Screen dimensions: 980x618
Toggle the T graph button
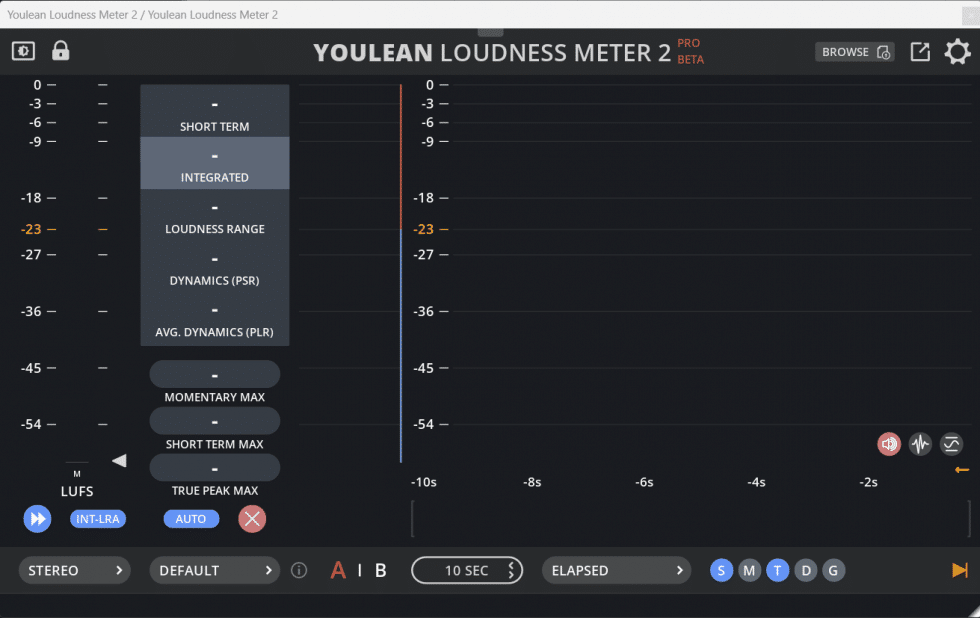[778, 571]
